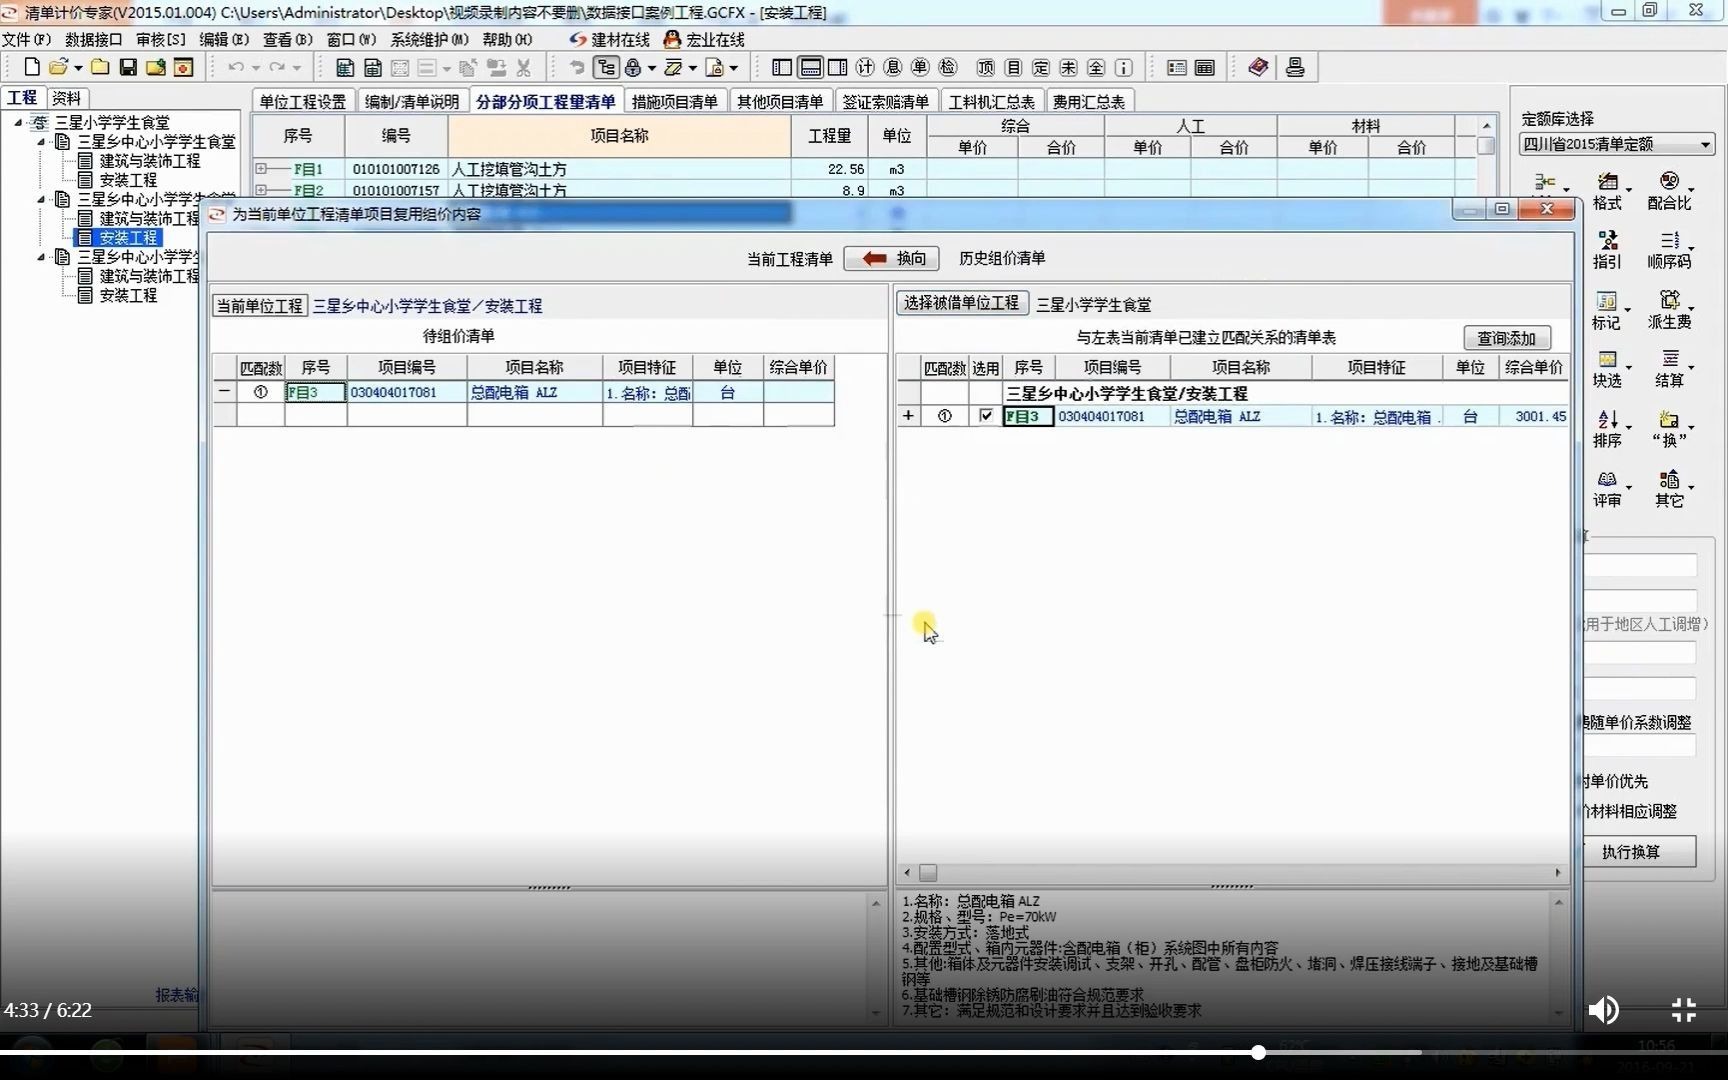Click the video progress bar playhead
The image size is (1728, 1080).
[1258, 1052]
